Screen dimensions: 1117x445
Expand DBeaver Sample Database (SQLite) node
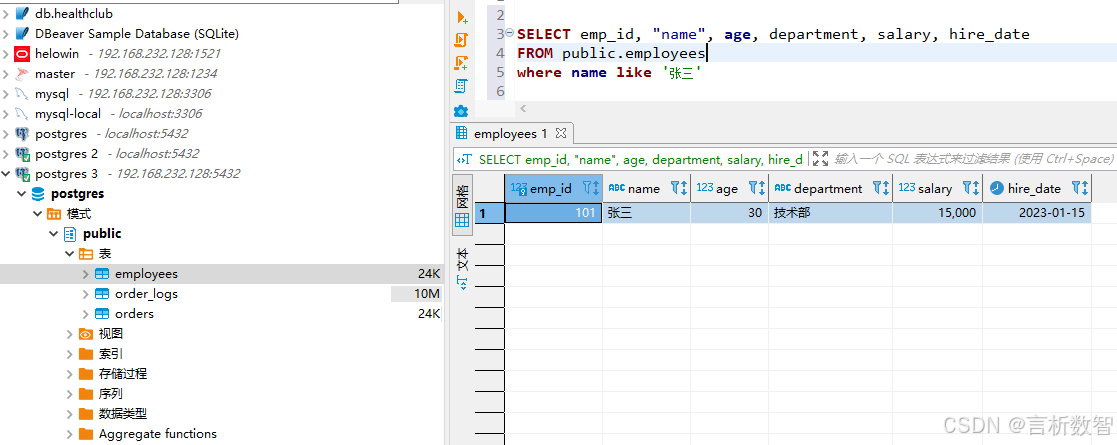click(x=6, y=33)
